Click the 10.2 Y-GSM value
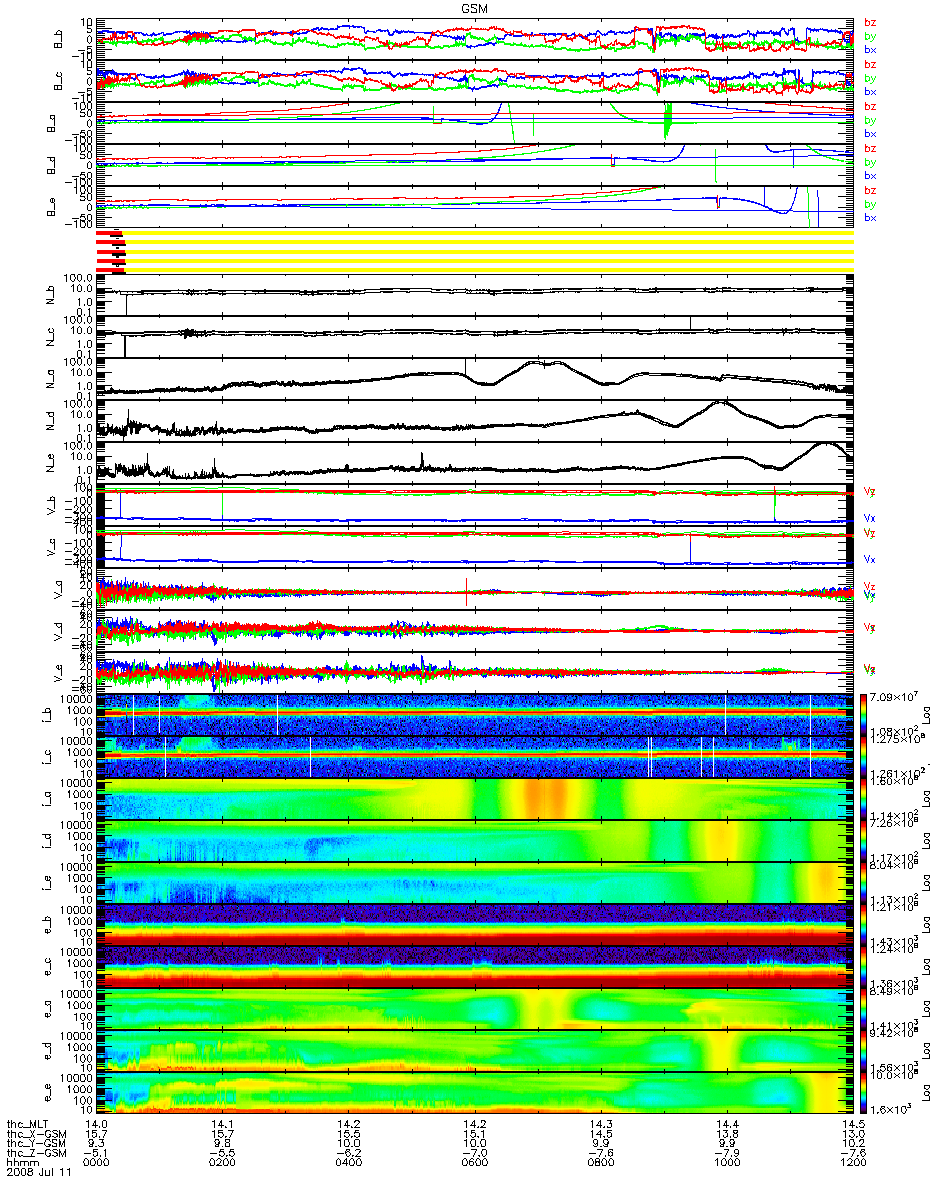Viewport: 930px width, 1200px height. click(x=852, y=1142)
